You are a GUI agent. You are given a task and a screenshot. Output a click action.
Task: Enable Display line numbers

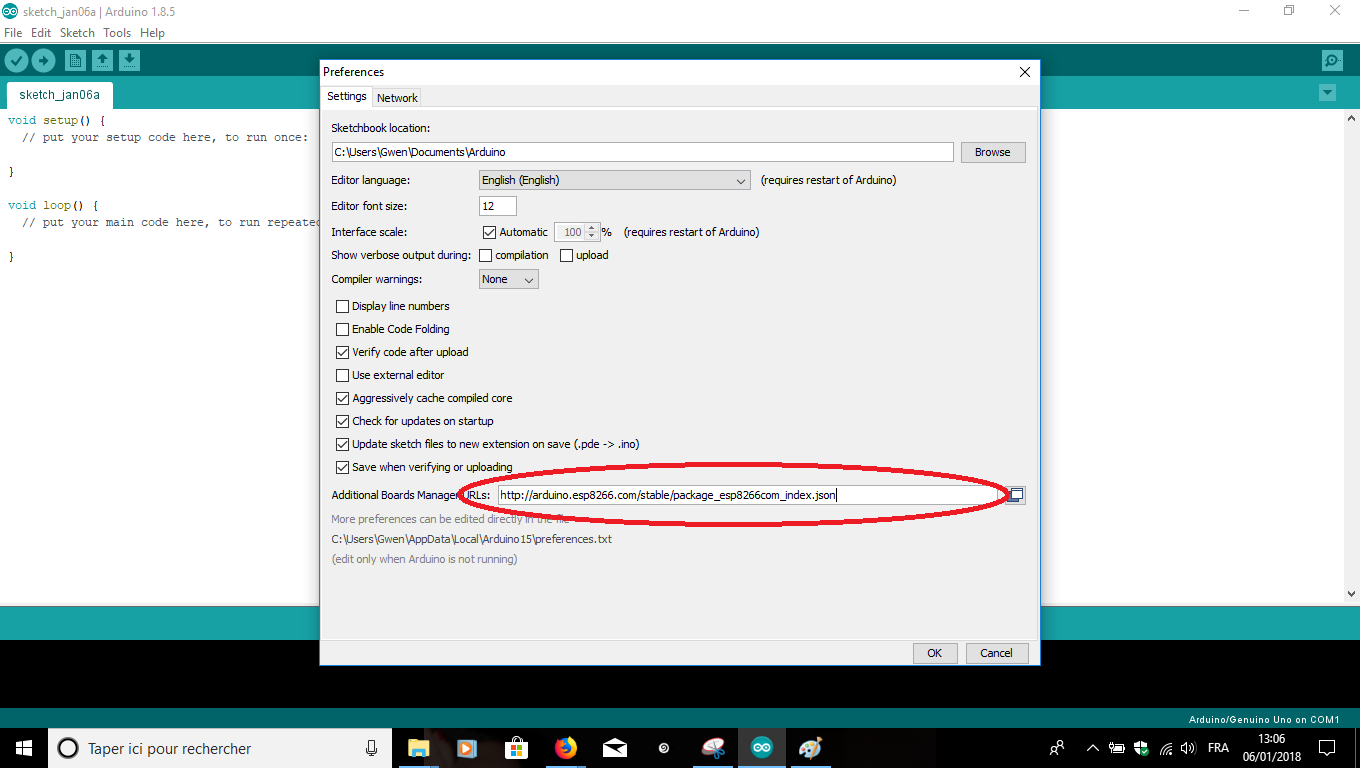[343, 306]
